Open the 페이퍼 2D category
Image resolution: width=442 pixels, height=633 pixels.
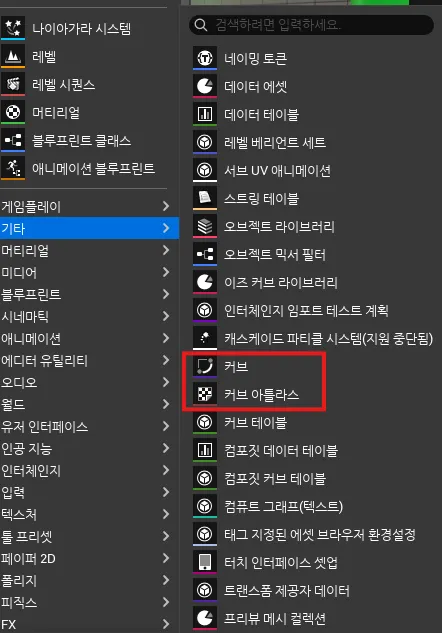click(89, 558)
